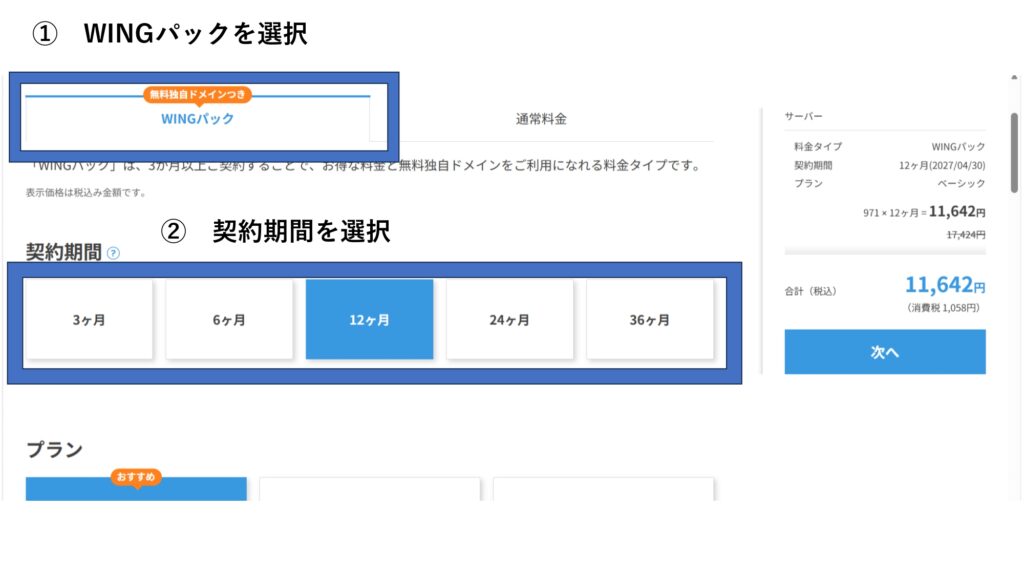Click the WINGパック value under 料金タイプ

click(958, 147)
